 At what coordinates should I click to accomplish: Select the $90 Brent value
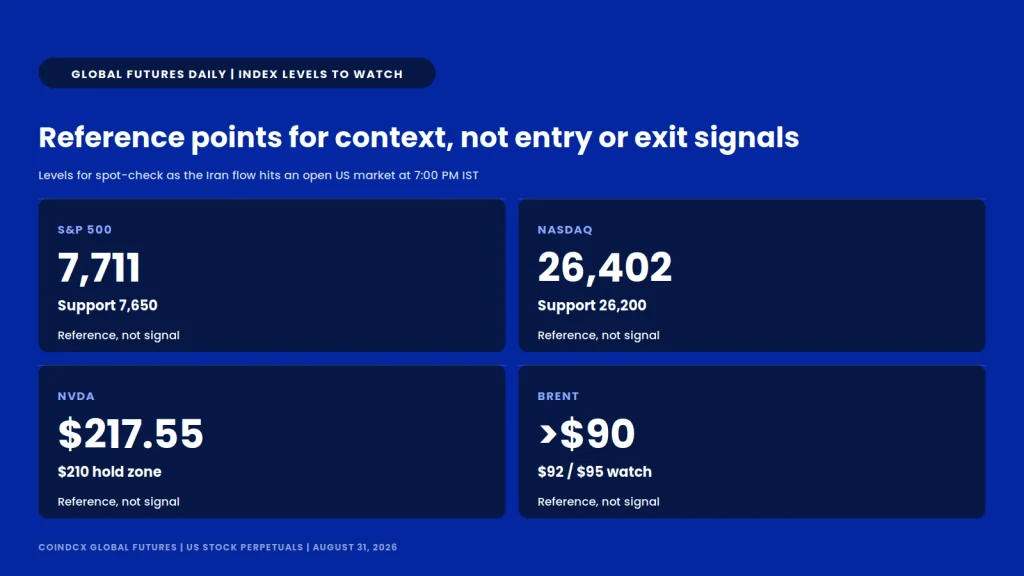tap(597, 434)
